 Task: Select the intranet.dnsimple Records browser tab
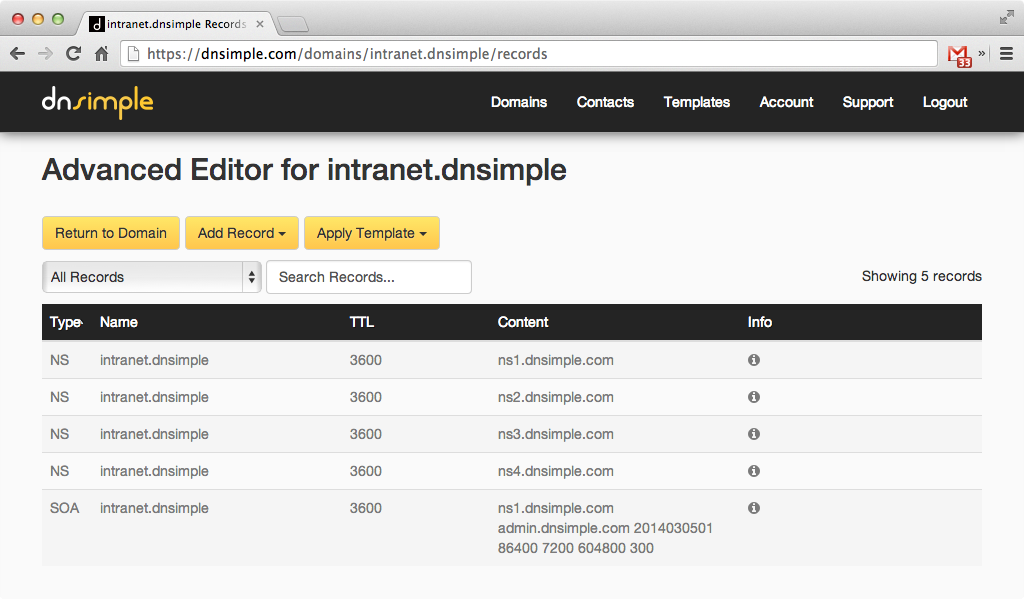pyautogui.click(x=176, y=24)
